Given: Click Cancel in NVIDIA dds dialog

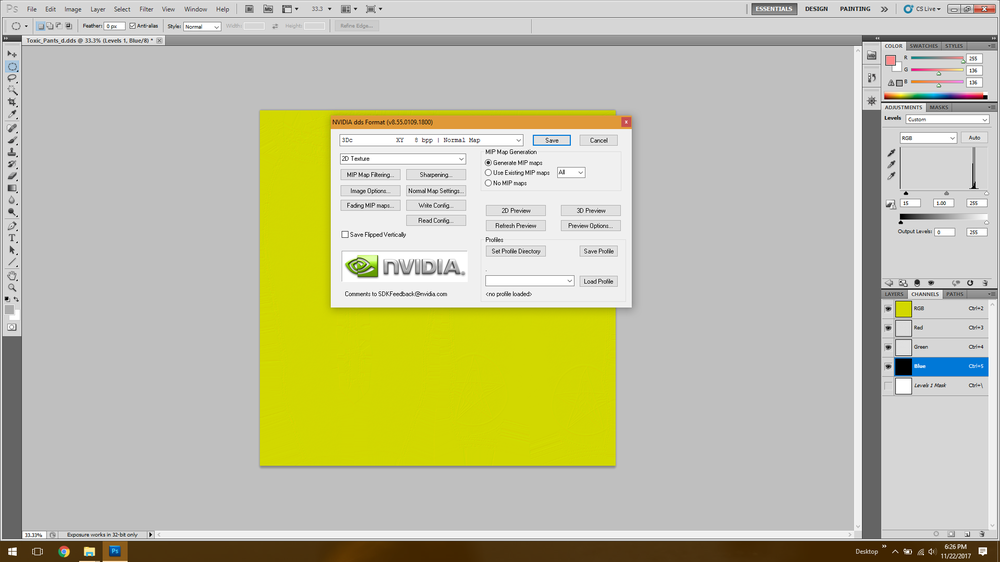Looking at the screenshot, I should click(598, 140).
